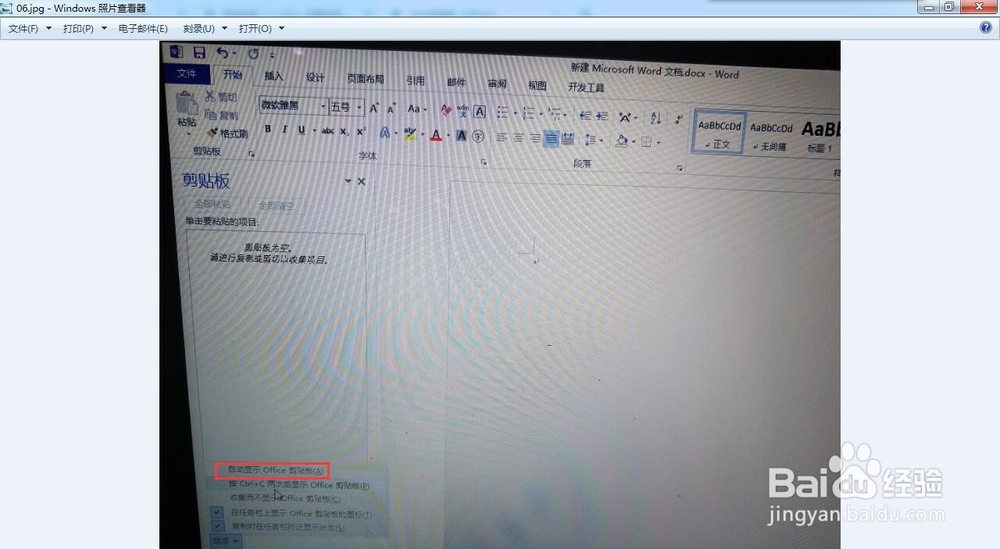The width and height of the screenshot is (1000, 549).
Task: Click the Redo/Repeat circular arrow icon
Action: point(253,54)
